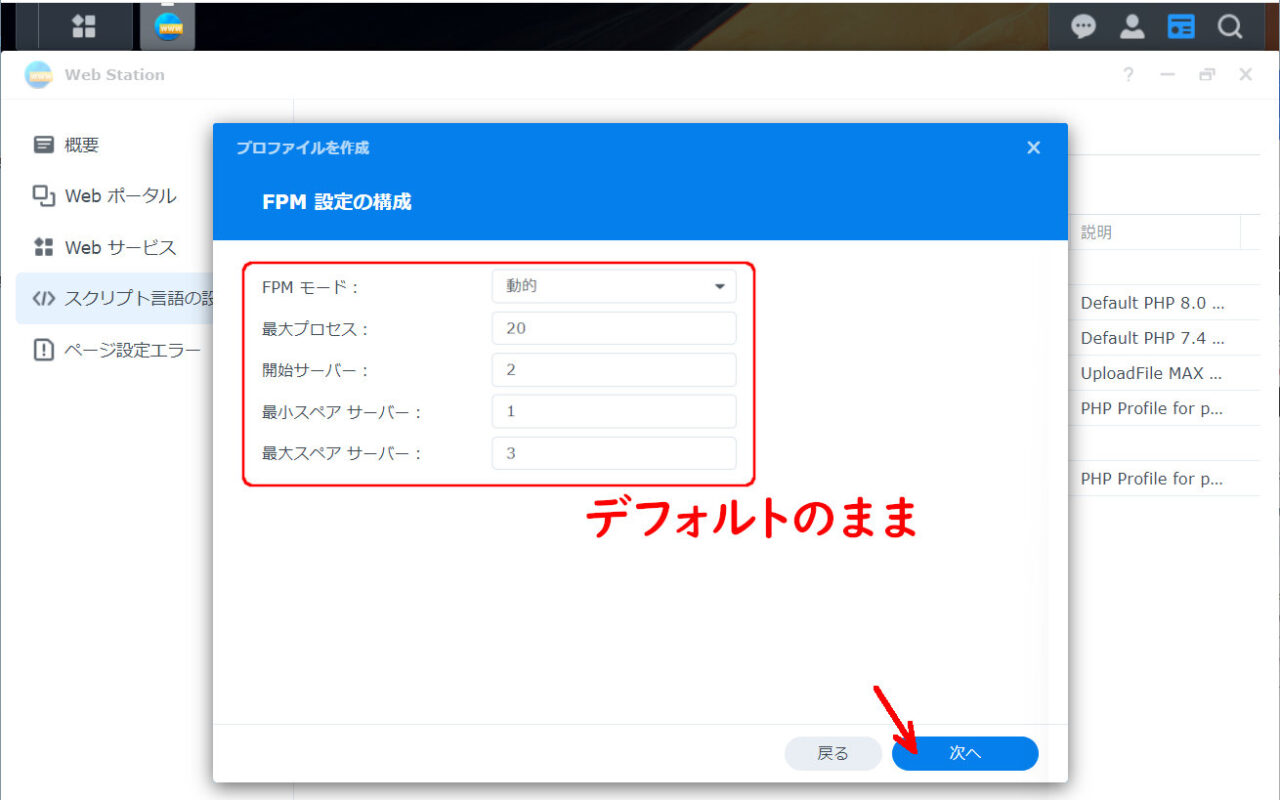Select the スクリプト言語の設定 sidebar item
This screenshot has height=800, width=1280.
click(x=115, y=298)
